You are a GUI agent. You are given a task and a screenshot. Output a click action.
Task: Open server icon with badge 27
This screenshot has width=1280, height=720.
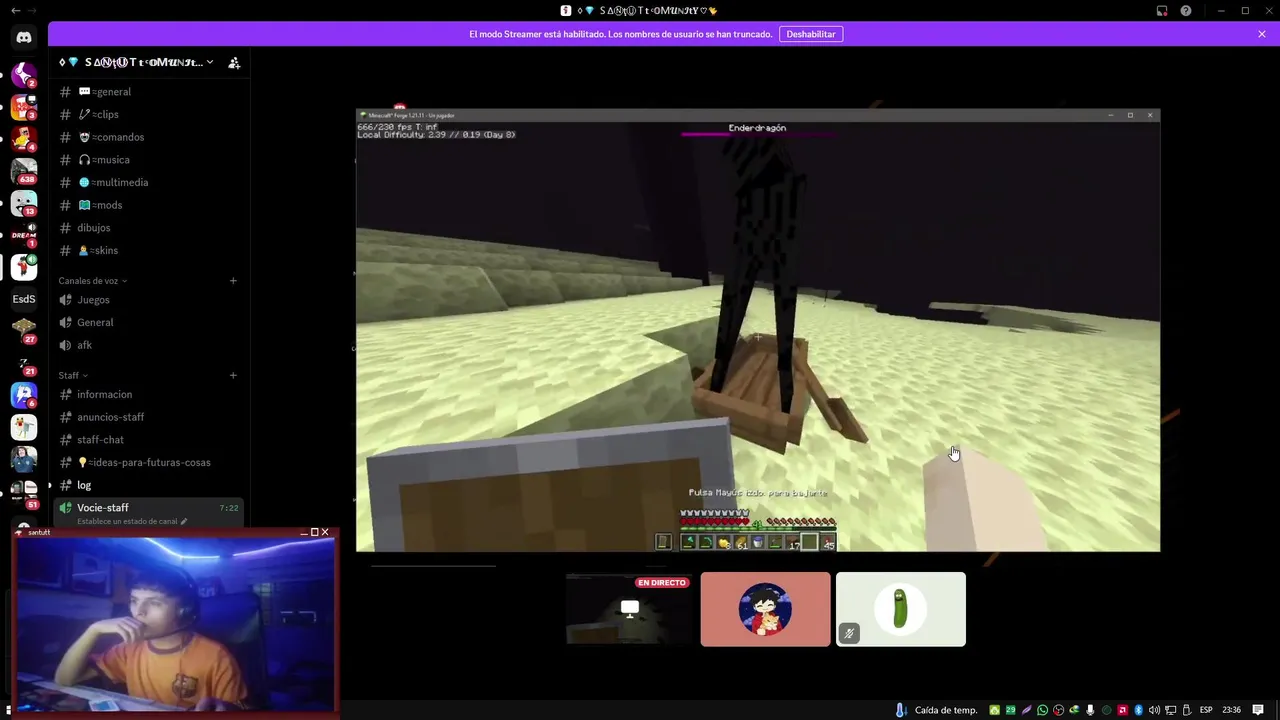tap(24, 329)
